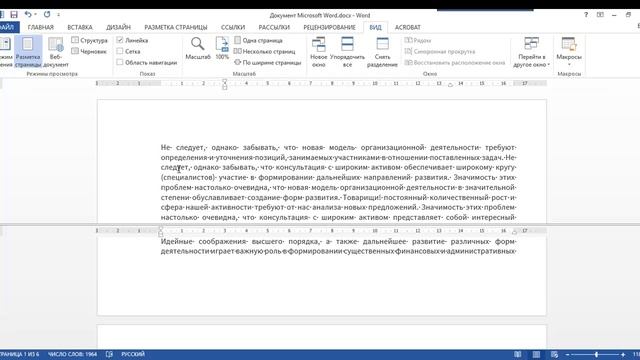
Task: Click right indent marker on lower pane ruler
Action: coord(515,232)
